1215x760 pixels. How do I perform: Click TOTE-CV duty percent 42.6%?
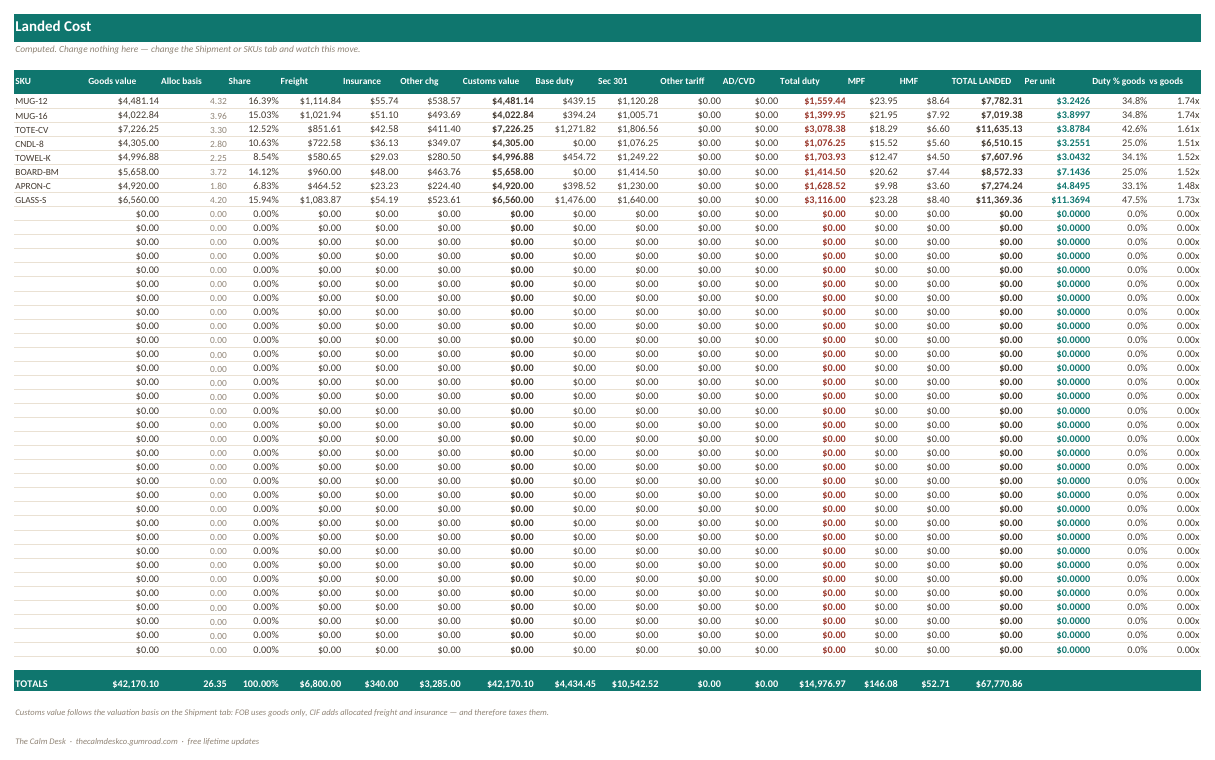point(1134,129)
